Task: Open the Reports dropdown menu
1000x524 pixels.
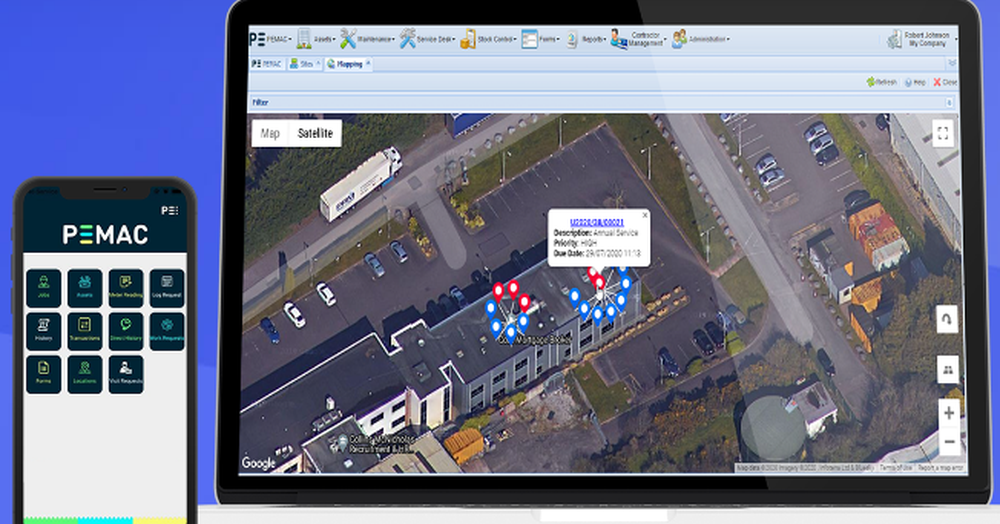Action: click(585, 40)
